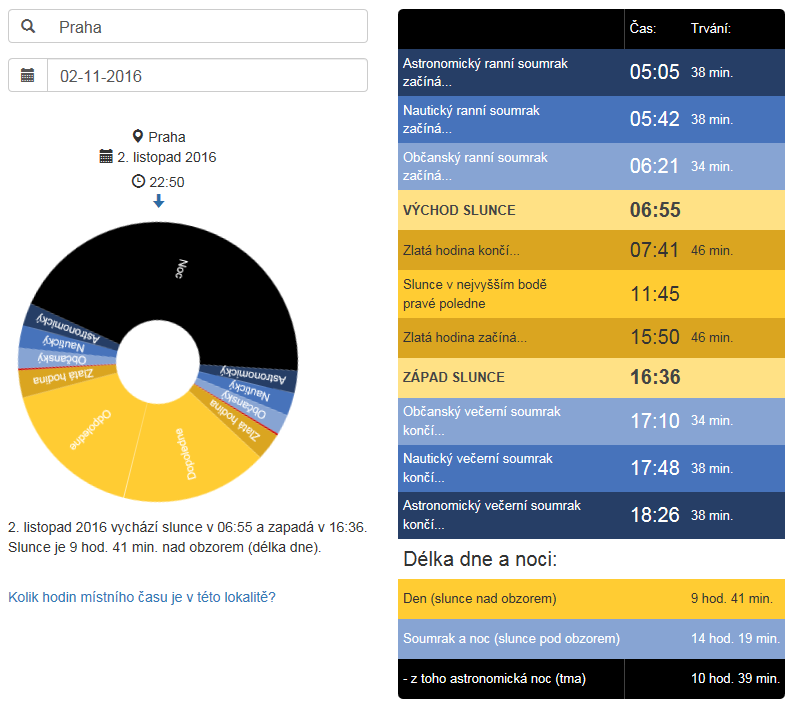The width and height of the screenshot is (794, 709).
Task: Select the ZÁPAD SLUNCE row
Action: (x=590, y=377)
